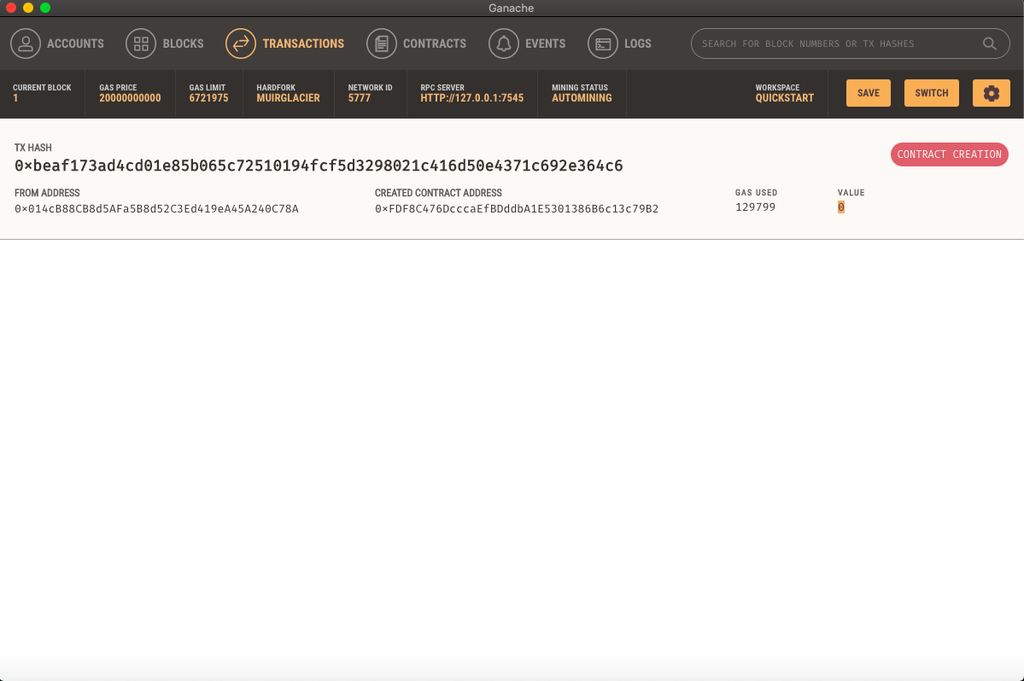The image size is (1024, 681).
Task: Maximize the Ganache window with green button
Action: pyautogui.click(x=45, y=8)
